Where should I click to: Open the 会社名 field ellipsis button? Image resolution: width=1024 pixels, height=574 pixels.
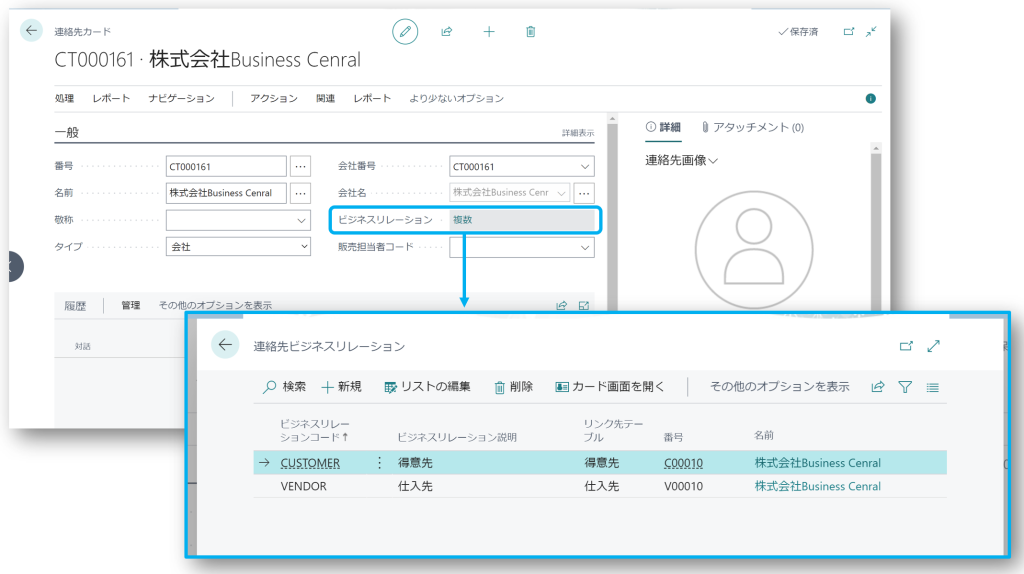tap(584, 193)
